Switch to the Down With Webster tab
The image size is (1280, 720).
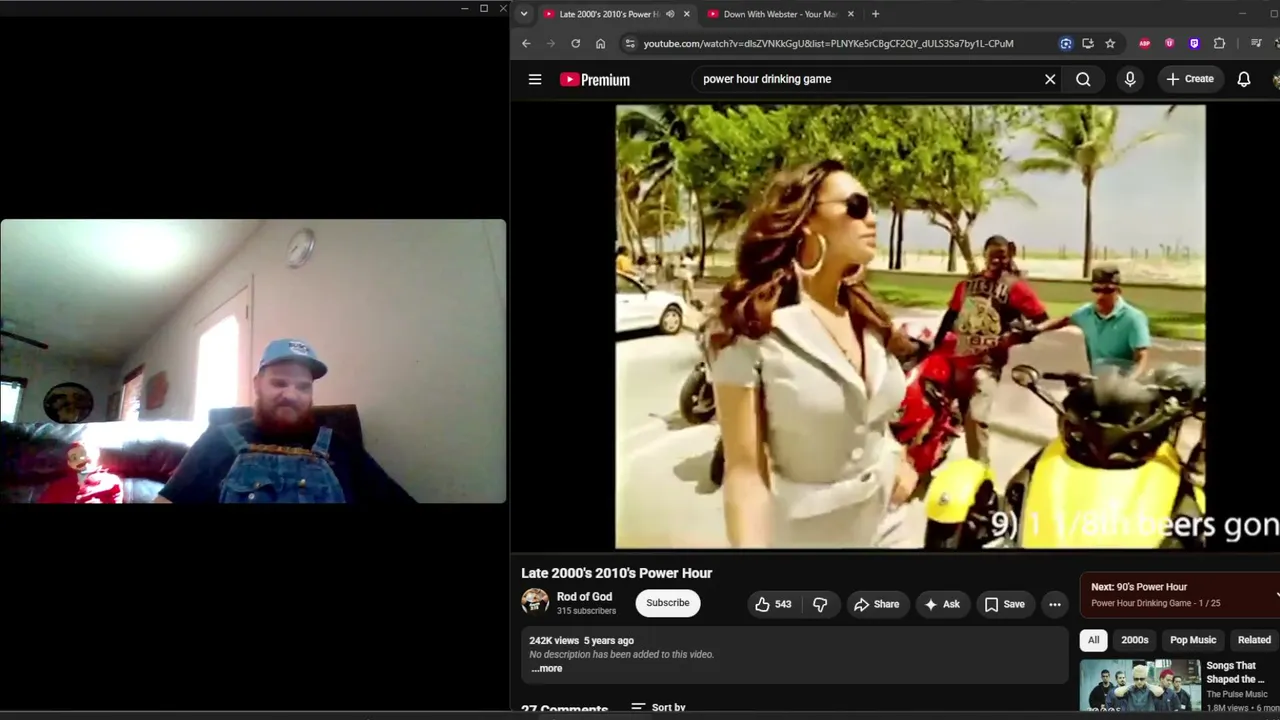pyautogui.click(x=780, y=14)
